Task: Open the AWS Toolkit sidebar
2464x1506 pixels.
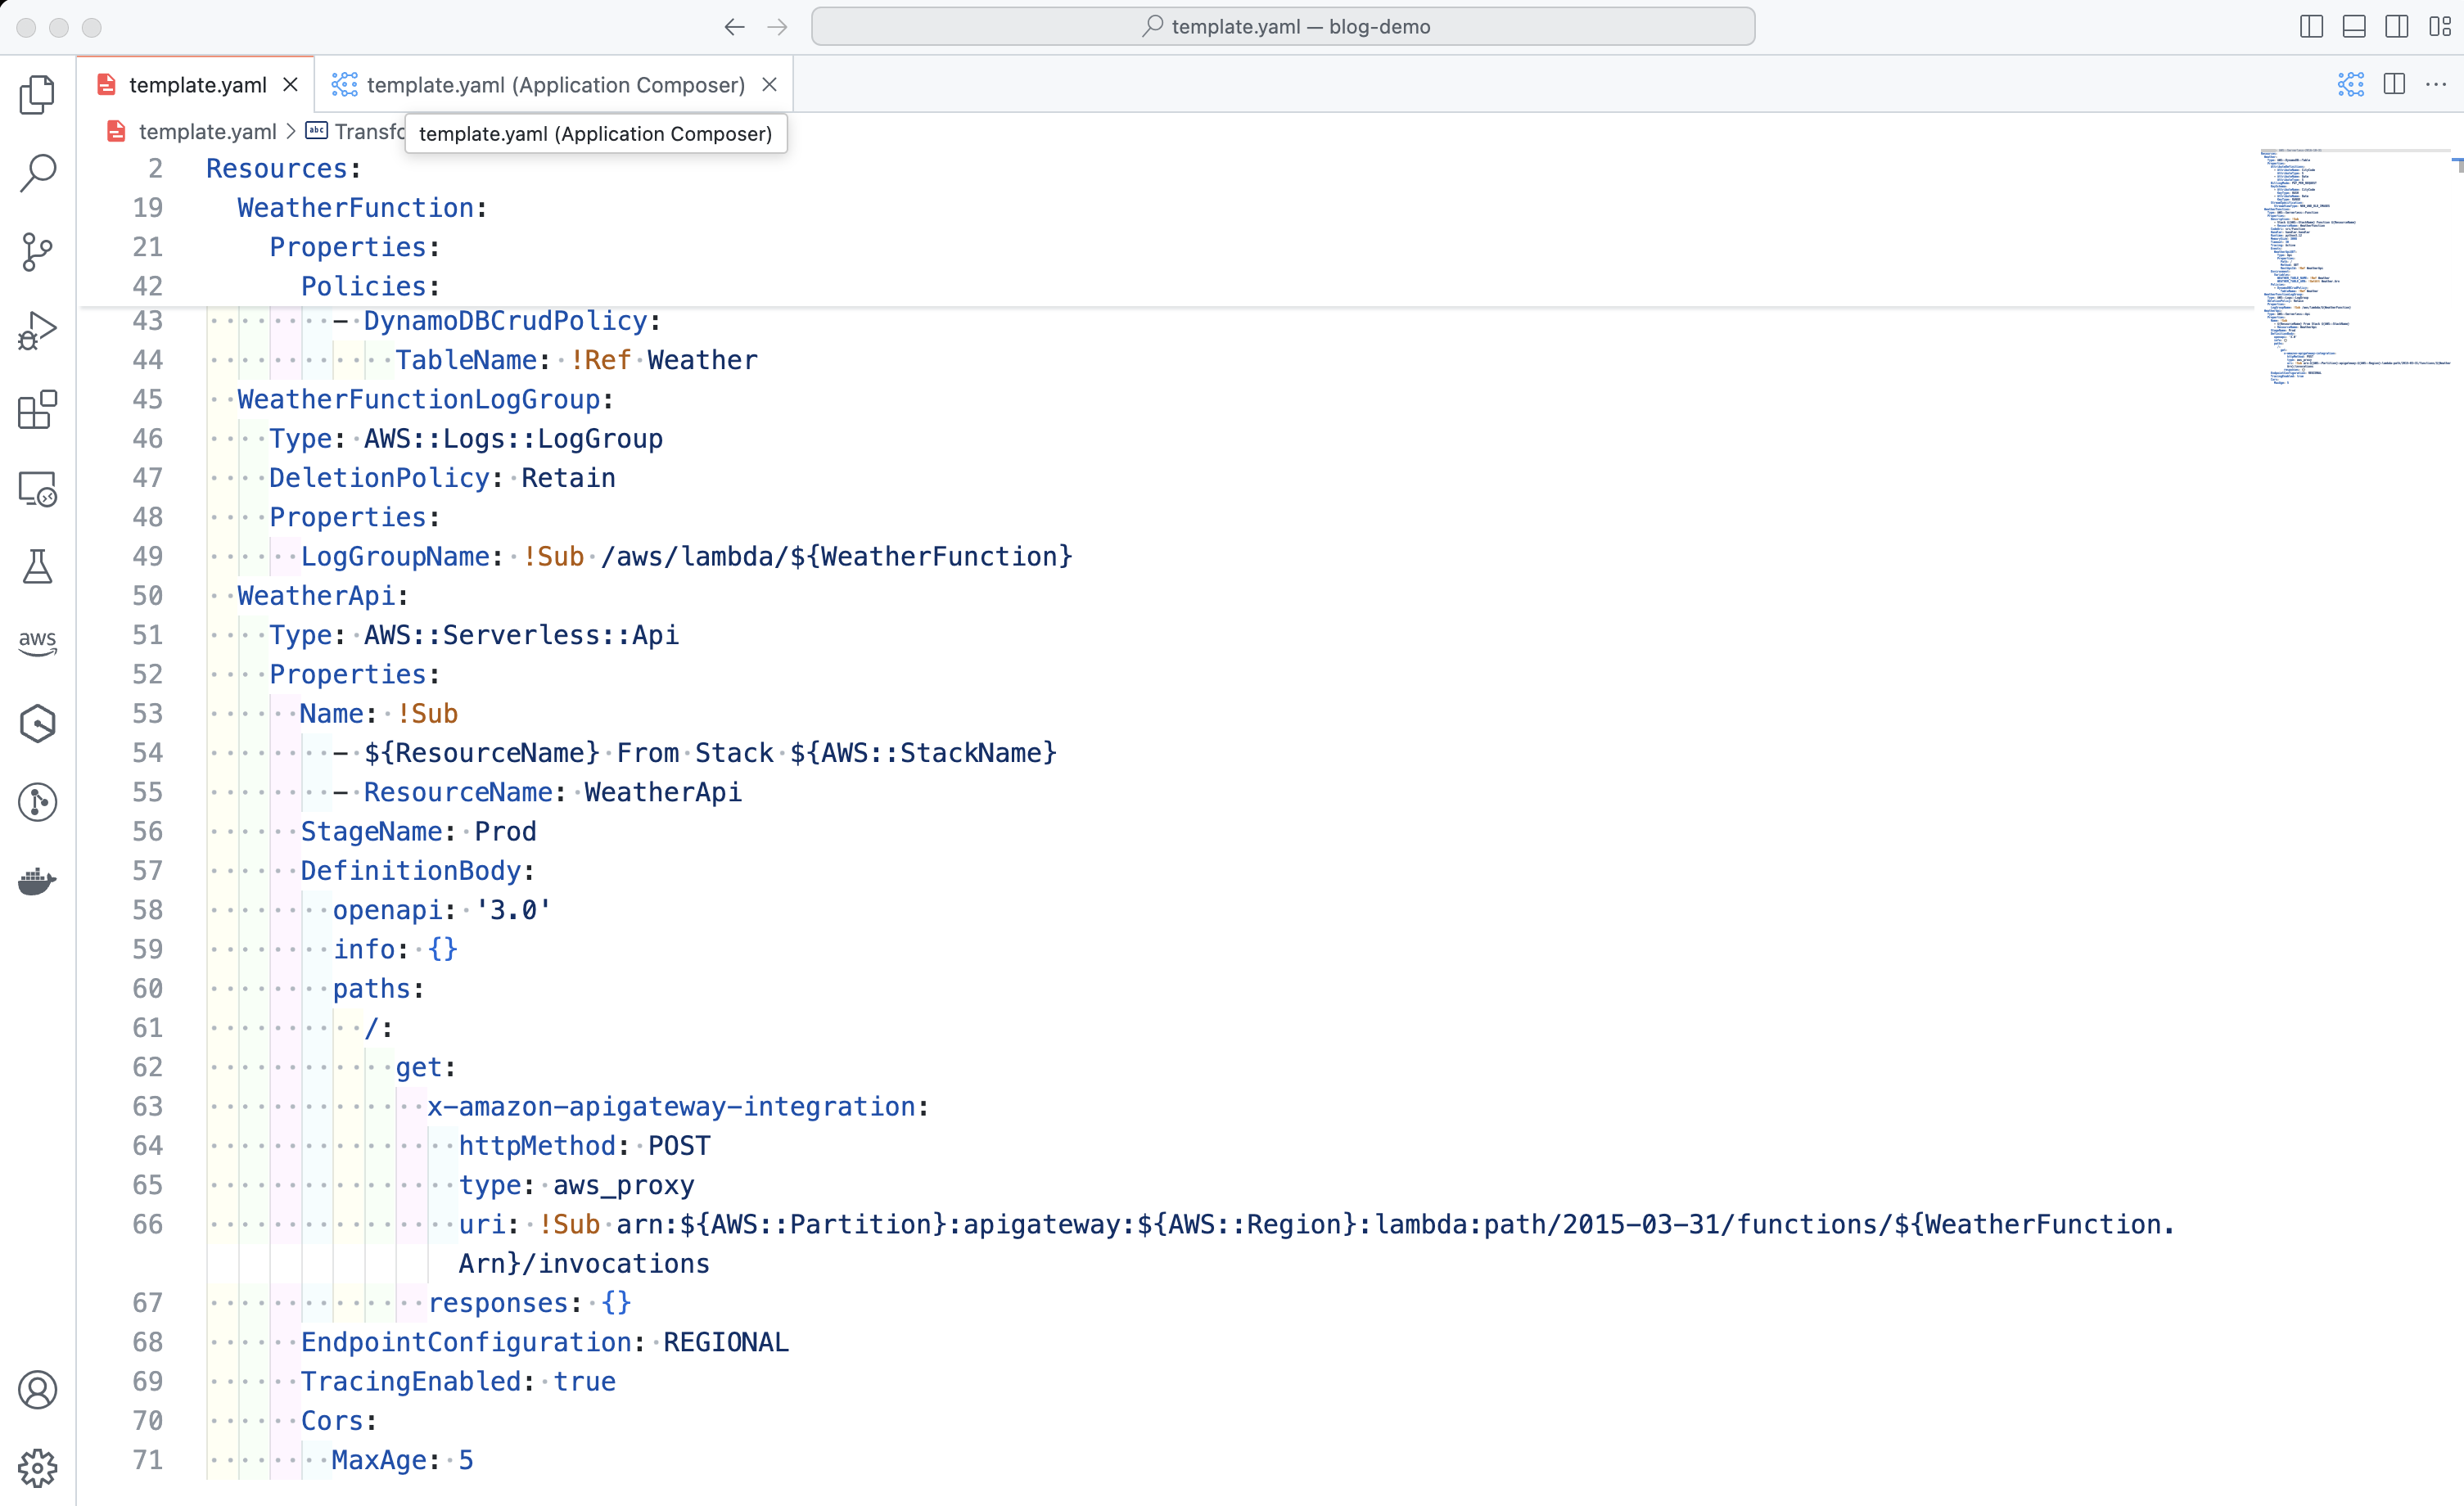Action: coord(37,643)
